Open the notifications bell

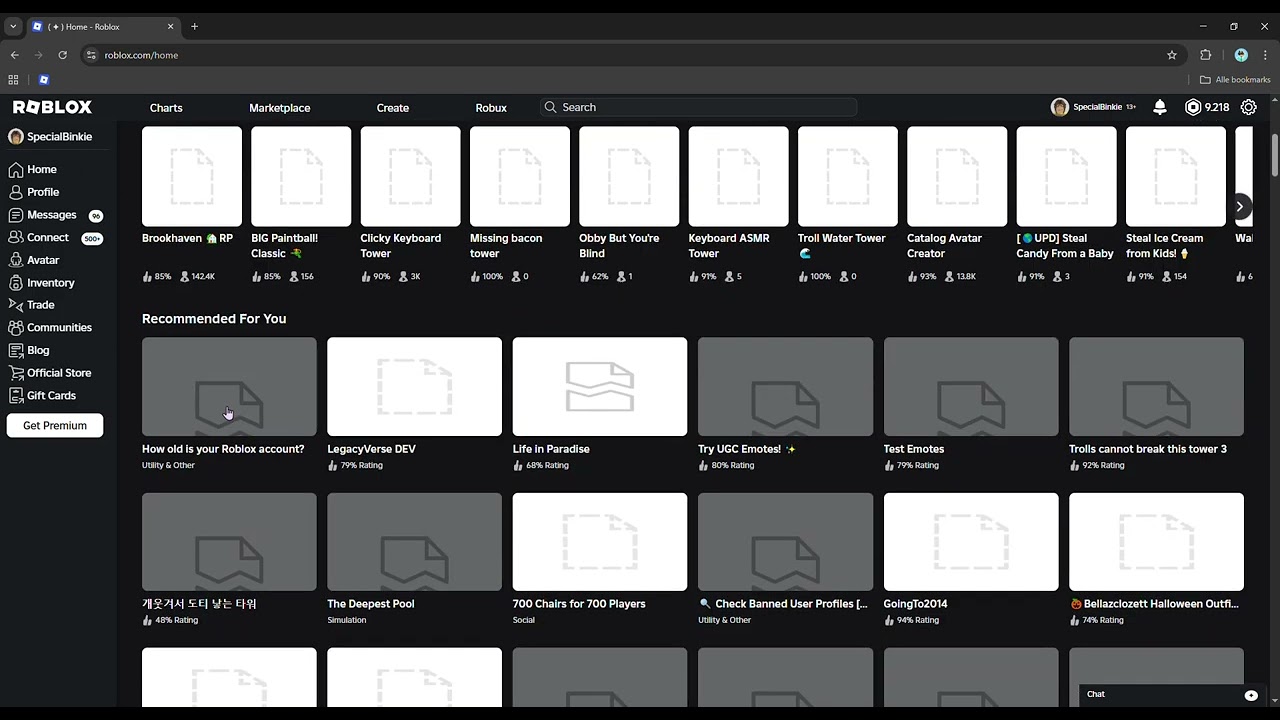tap(1160, 107)
